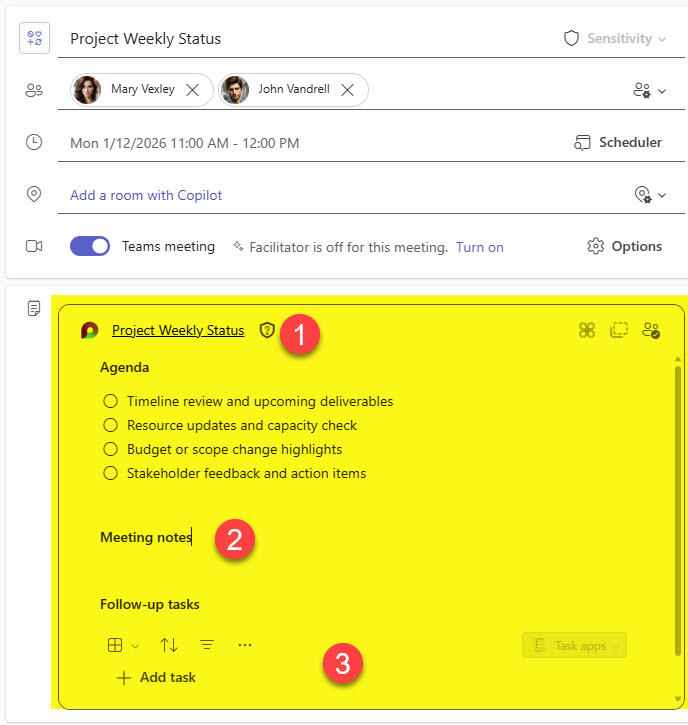Check Stakeholder feedback and action items
Screen dimensions: 688x725
click(110, 473)
